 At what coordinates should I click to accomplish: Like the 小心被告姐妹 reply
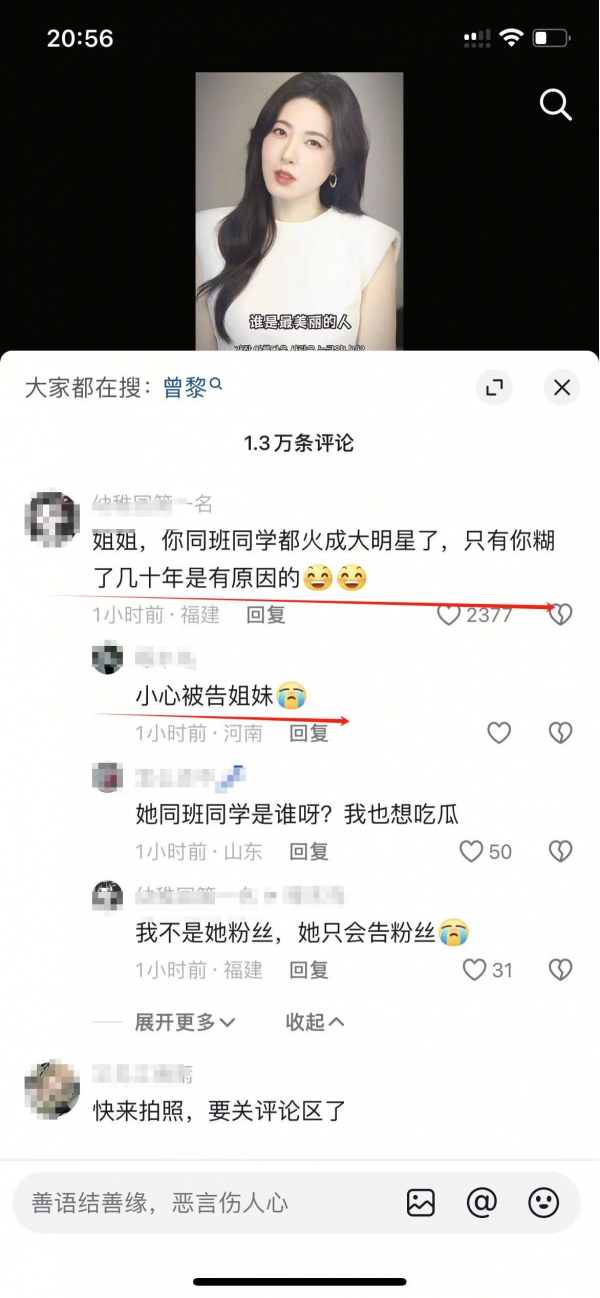pos(499,733)
